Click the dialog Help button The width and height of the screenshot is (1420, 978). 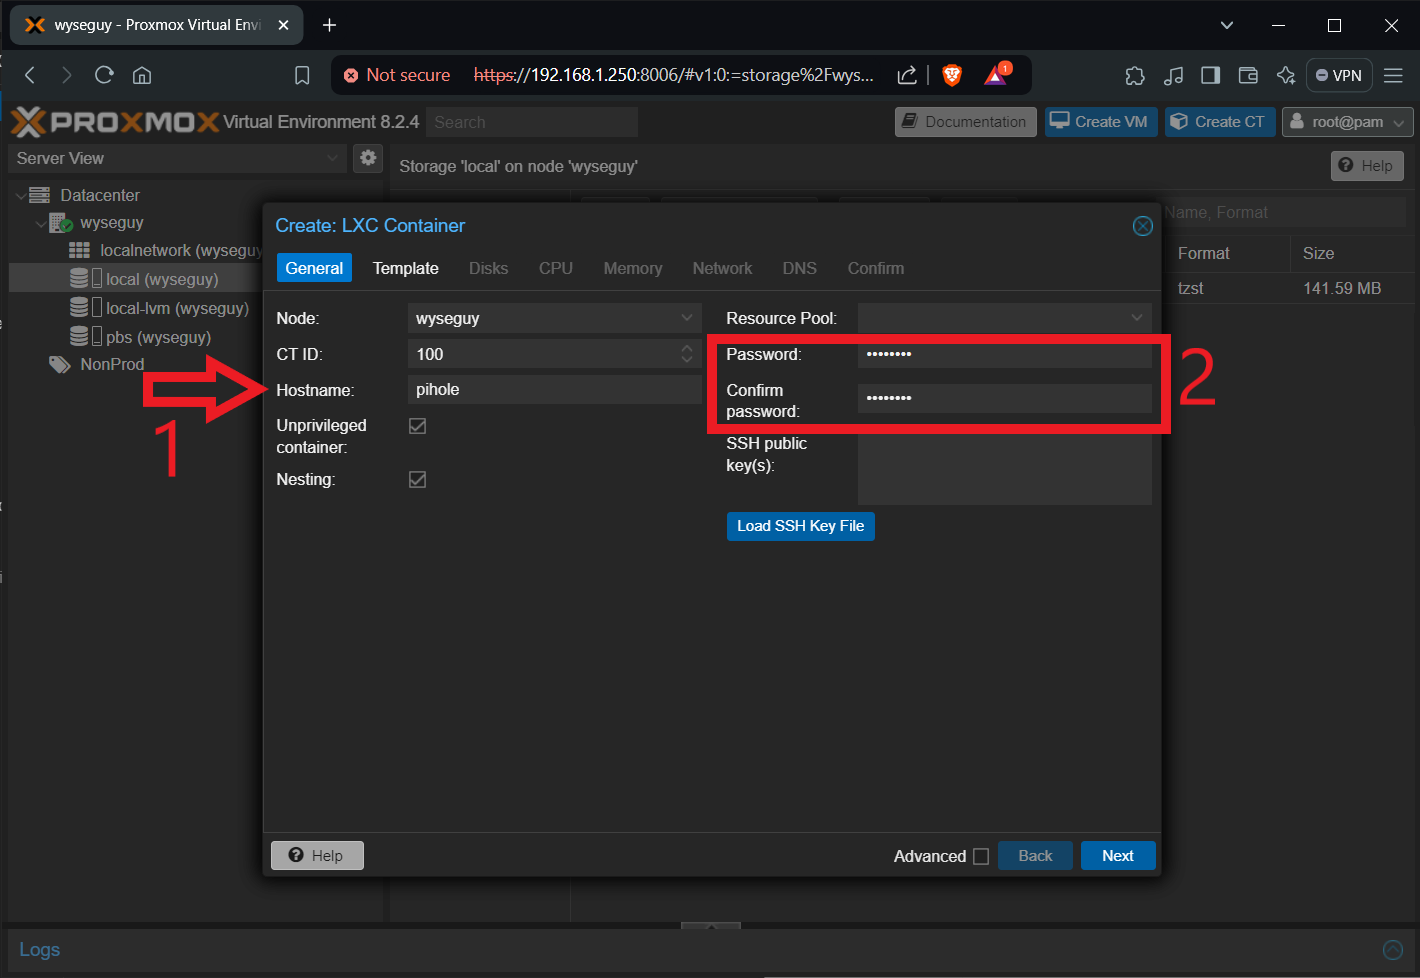point(317,856)
